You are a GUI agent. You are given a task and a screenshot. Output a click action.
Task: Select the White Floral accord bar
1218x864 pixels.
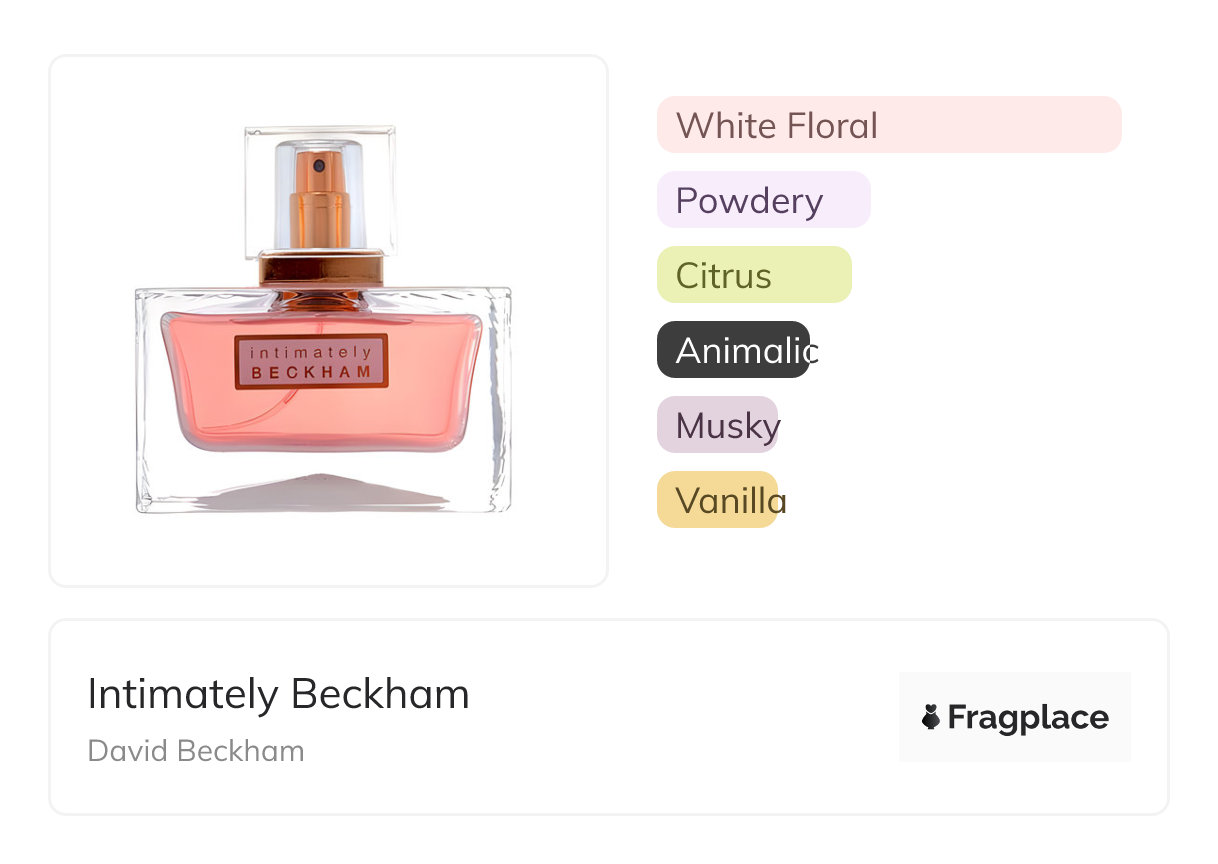point(889,125)
